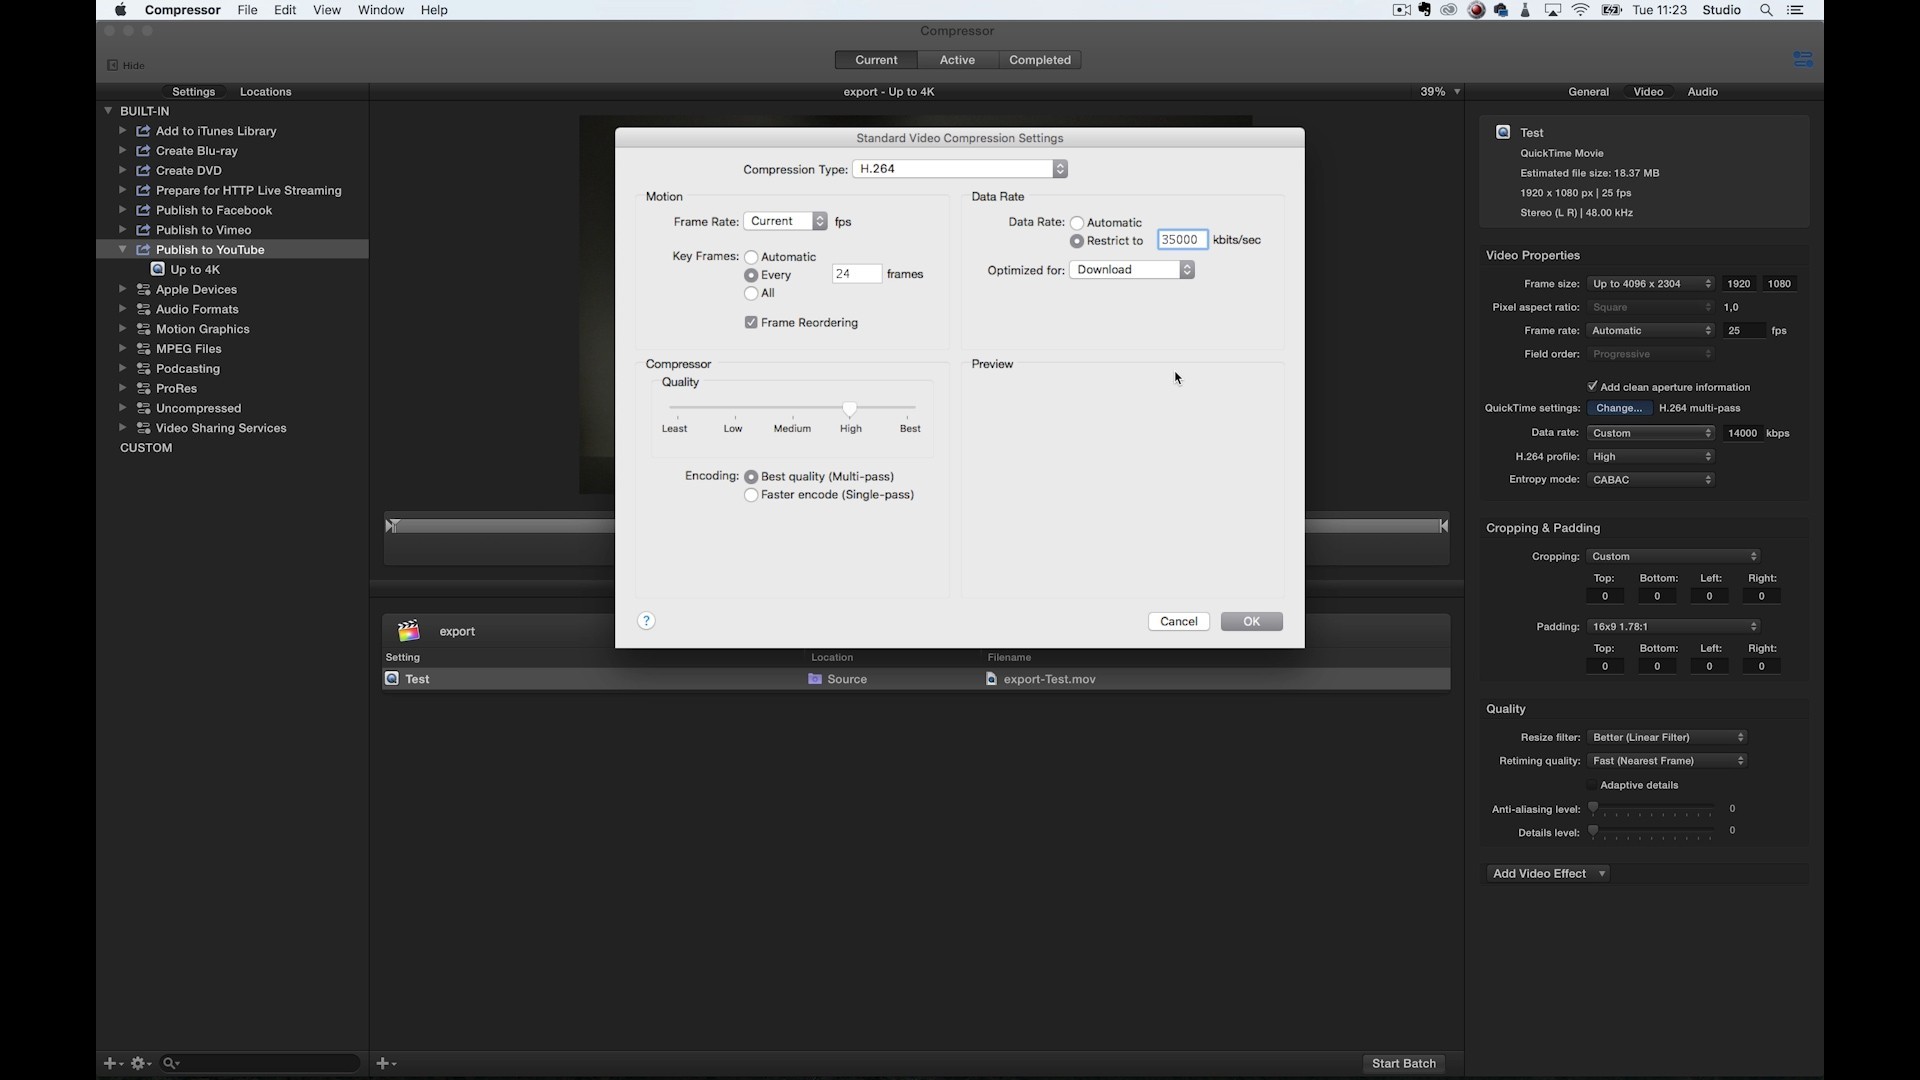
Task: Open the Locations tab
Action: (x=266, y=91)
